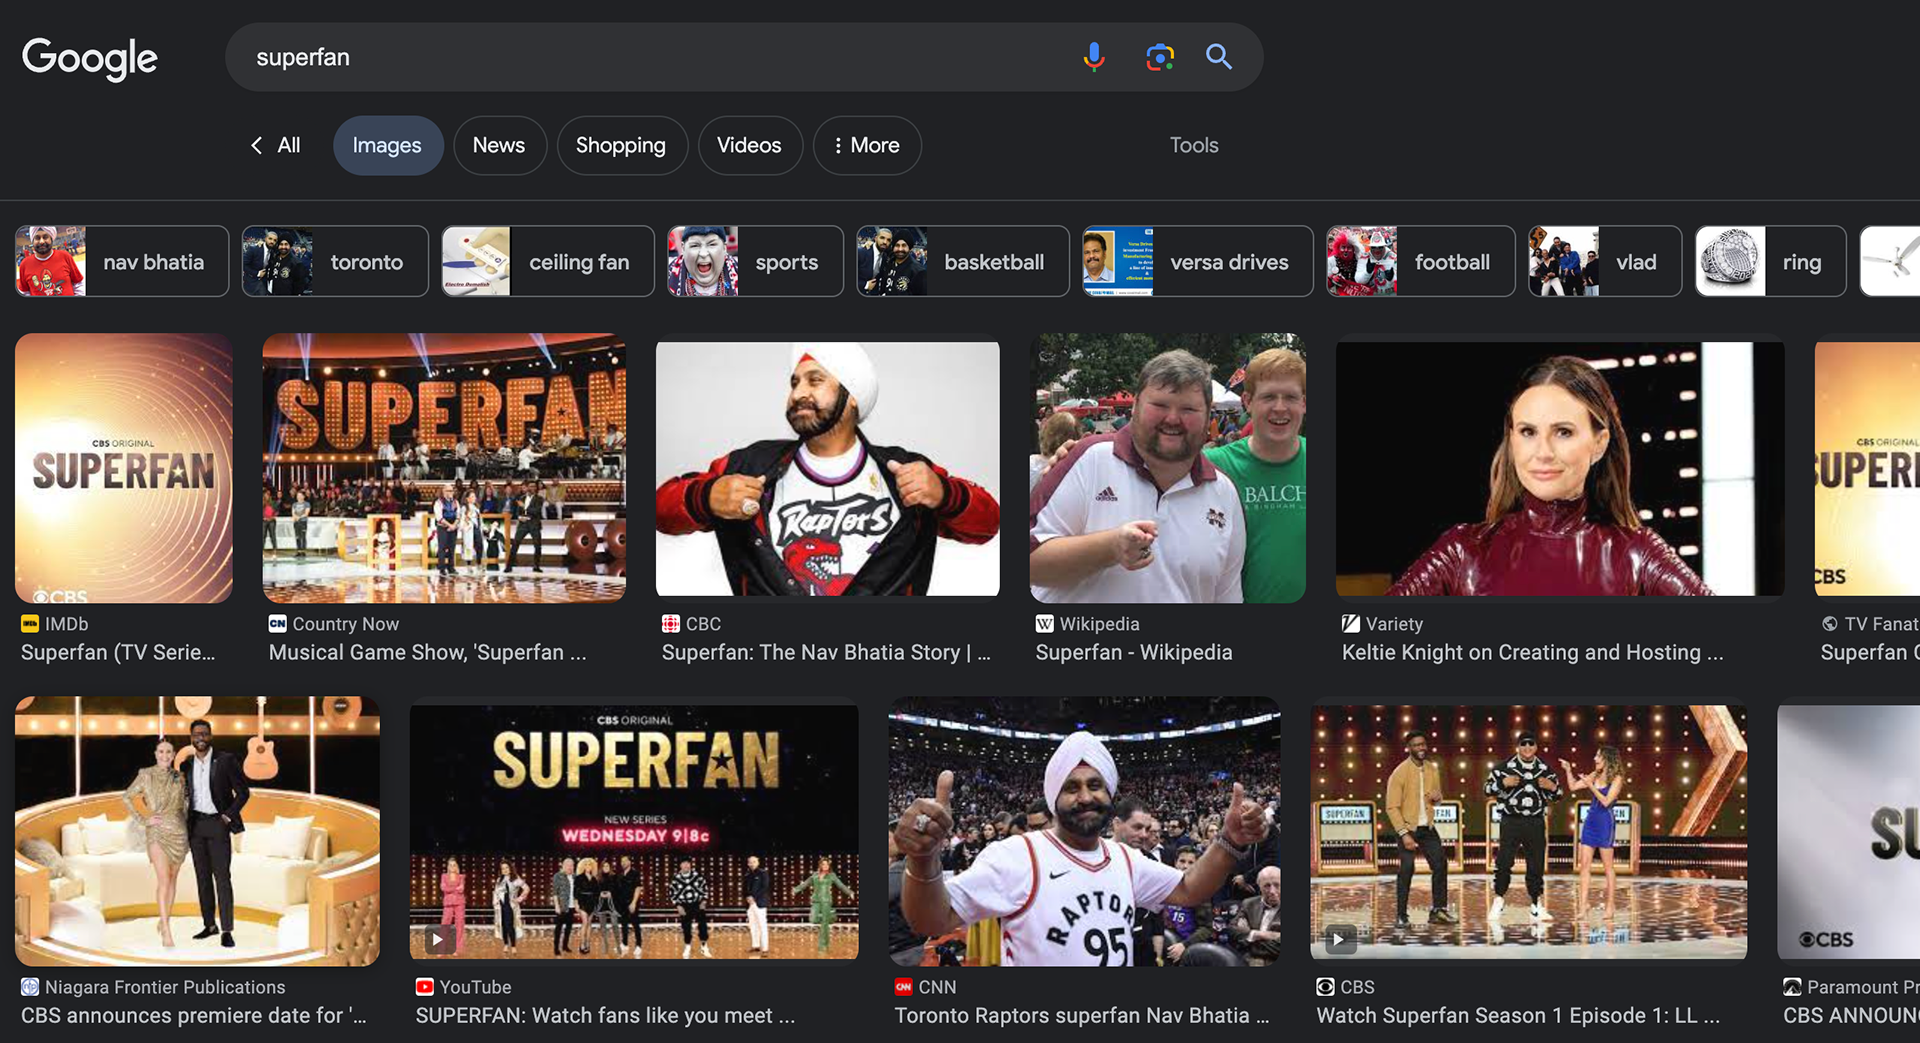
Task: Open YouTube SUPERFAN Wednesday promo image
Action: click(634, 831)
